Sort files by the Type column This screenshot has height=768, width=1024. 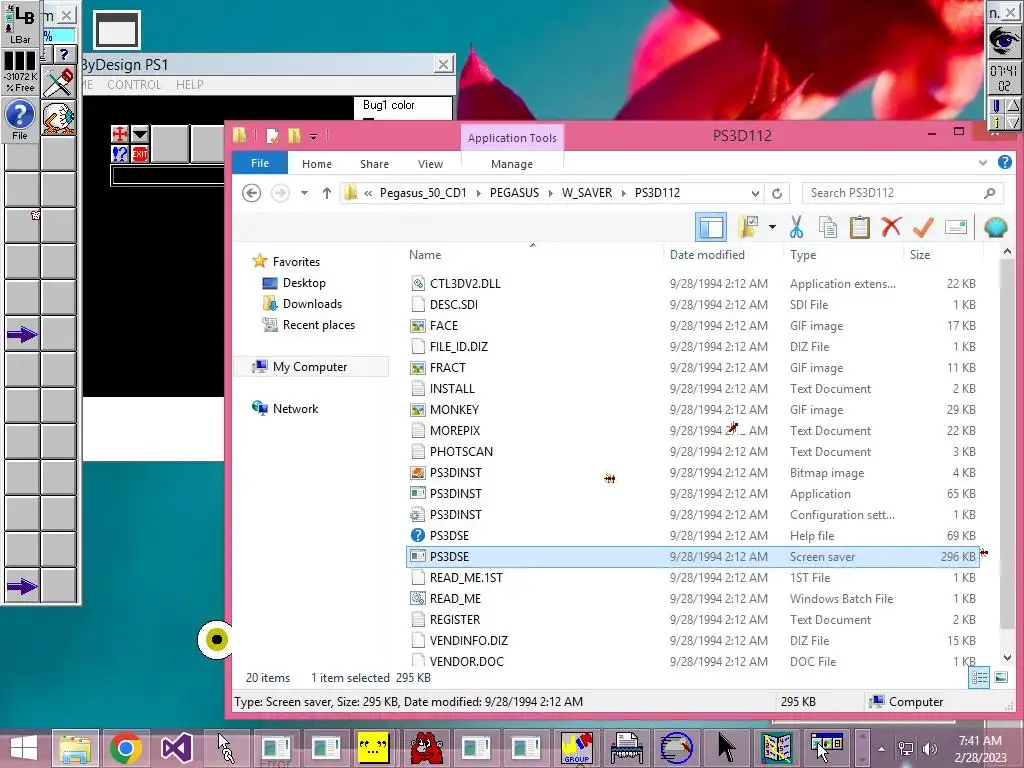[x=803, y=255]
